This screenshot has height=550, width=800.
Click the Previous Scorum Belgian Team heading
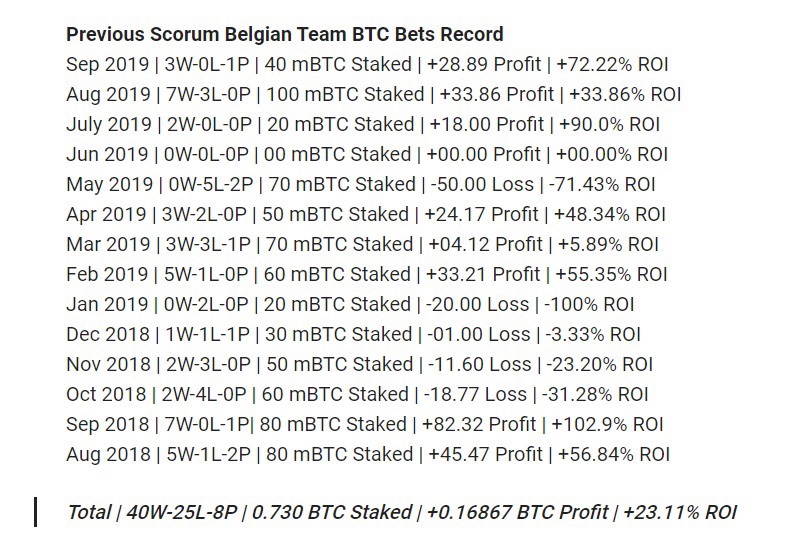285,35
